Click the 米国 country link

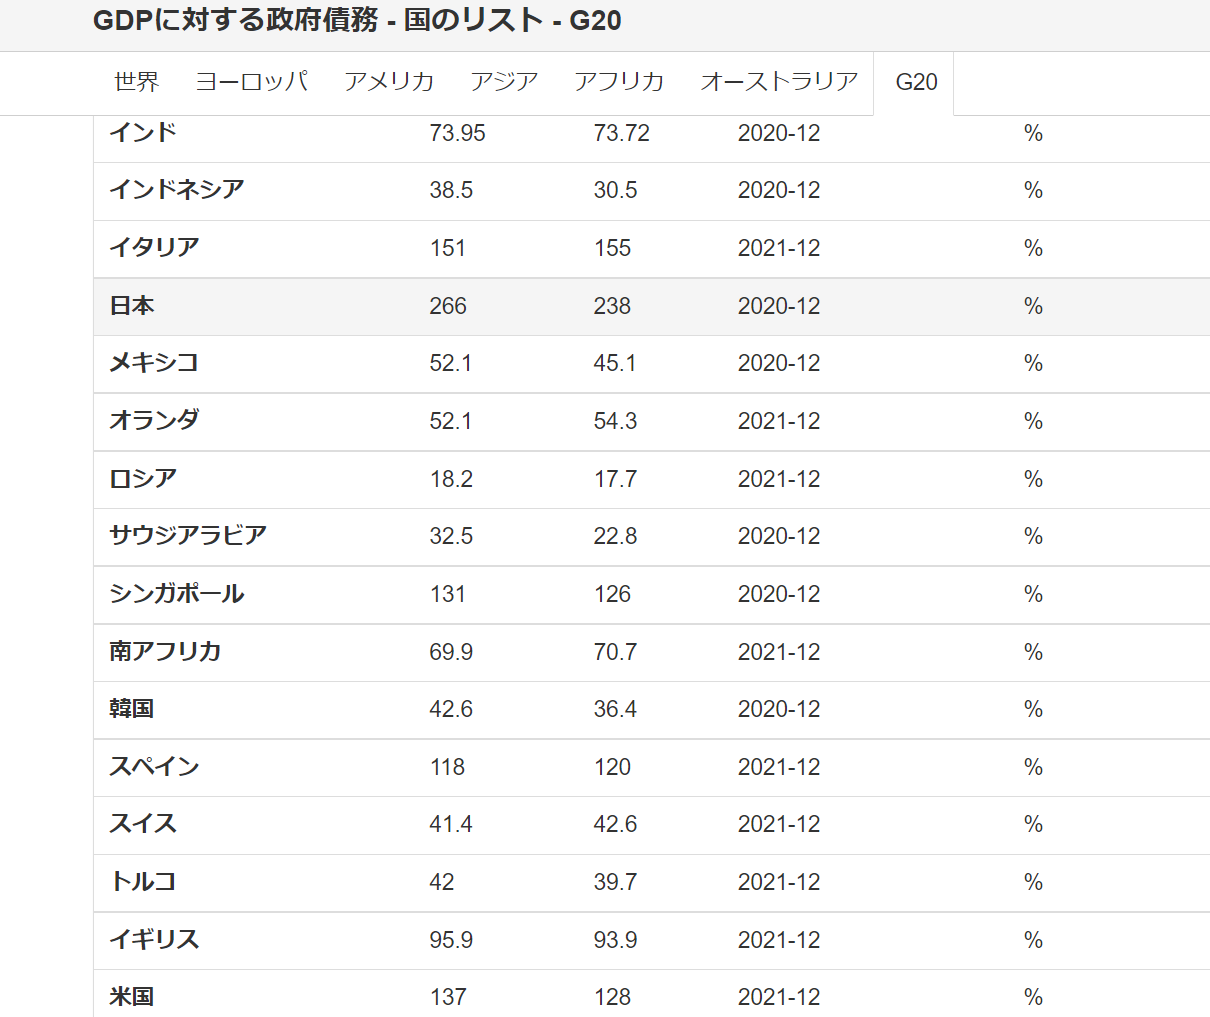pyautogui.click(x=132, y=997)
